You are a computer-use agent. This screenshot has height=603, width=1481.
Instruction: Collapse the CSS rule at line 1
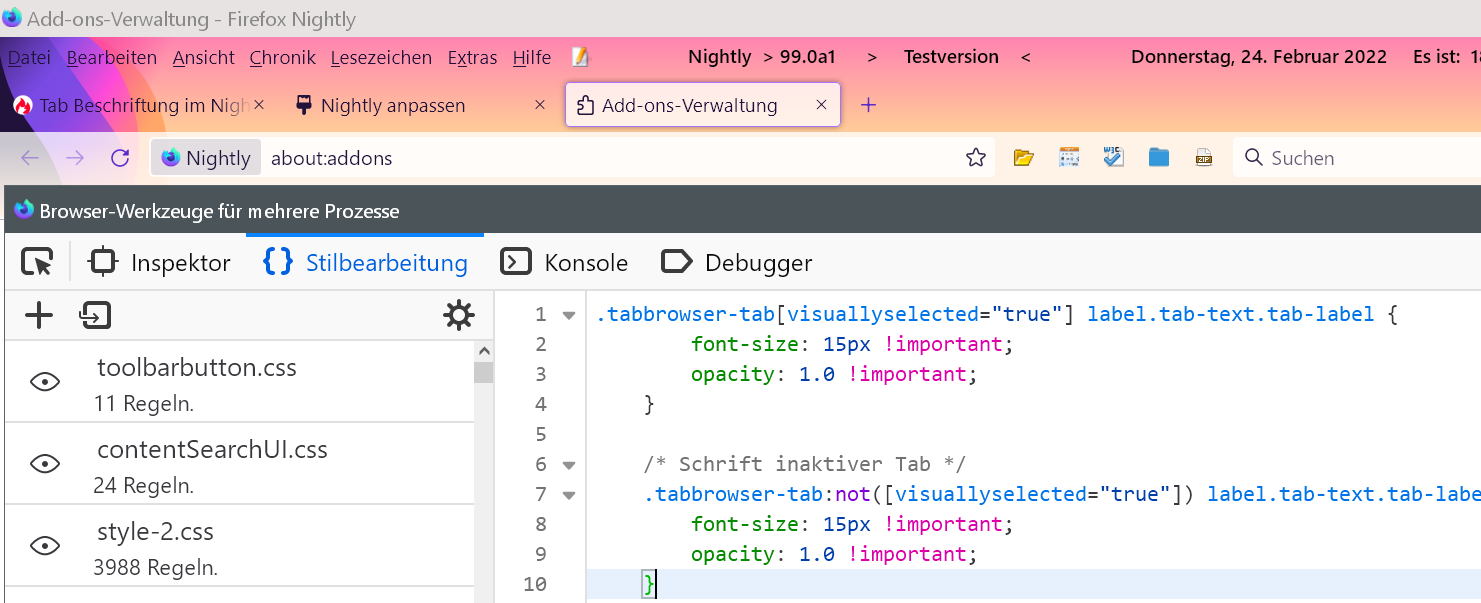[569, 315]
